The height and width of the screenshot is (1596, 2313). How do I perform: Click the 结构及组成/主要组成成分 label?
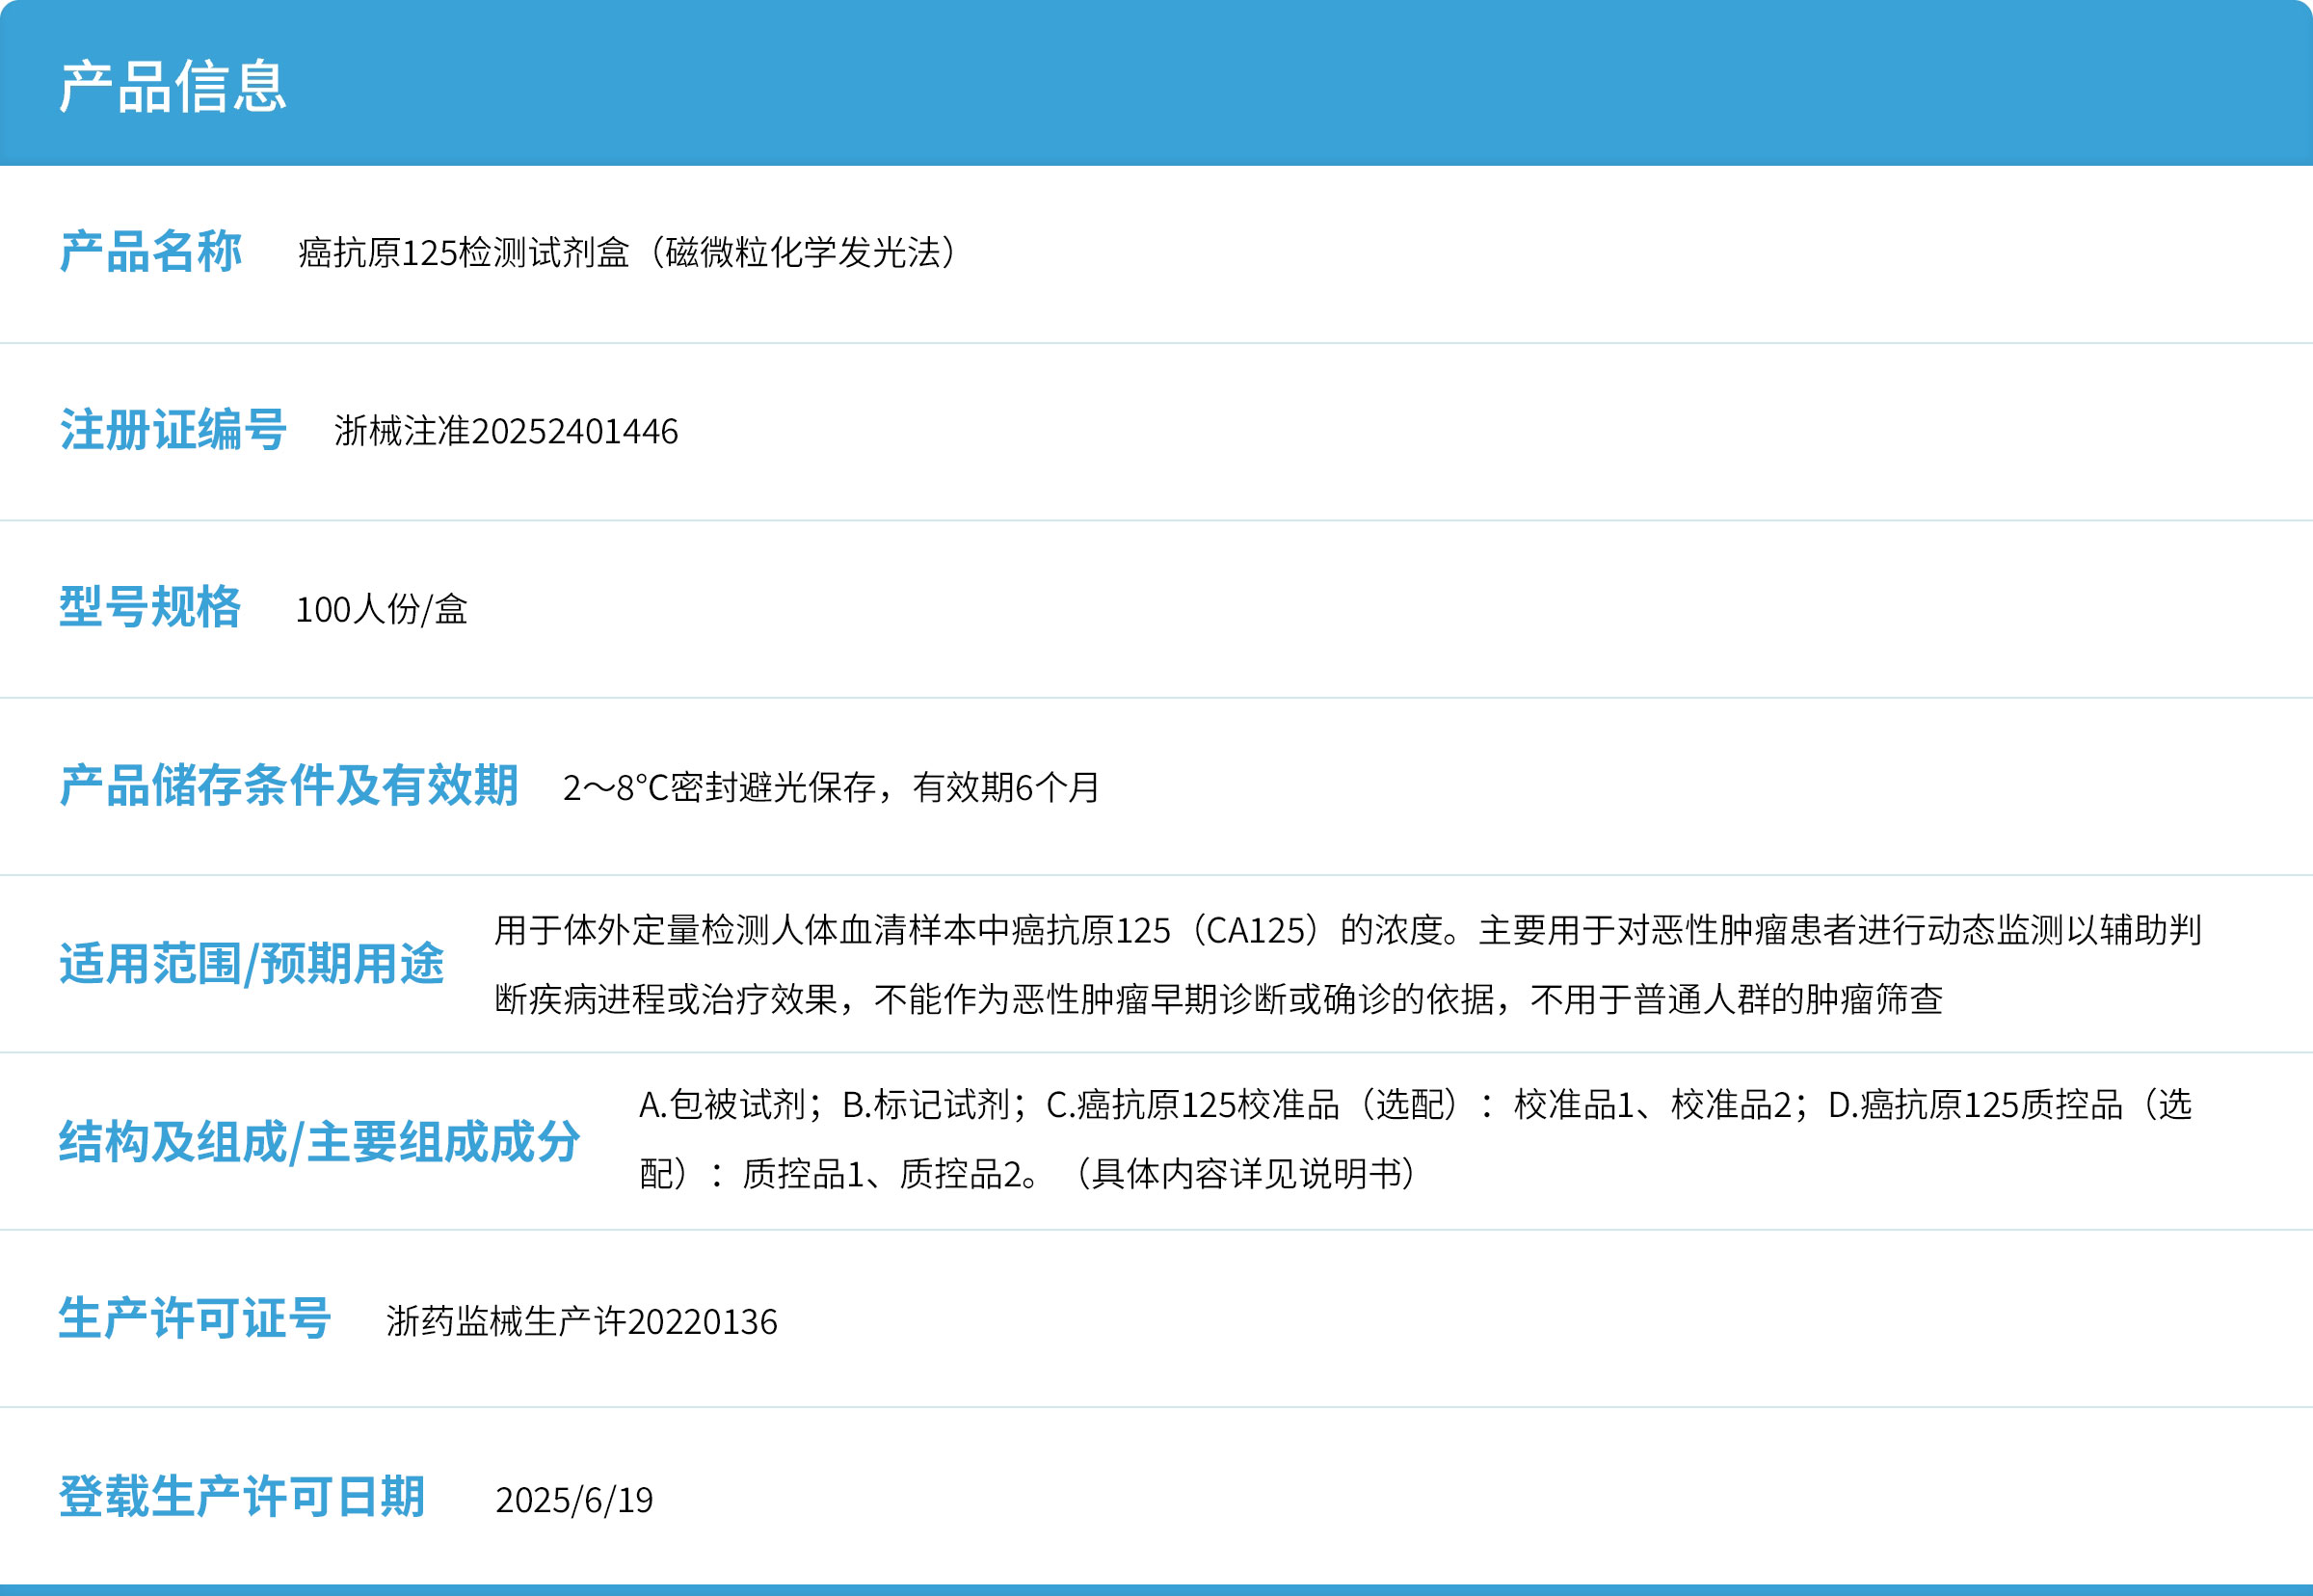[319, 1142]
